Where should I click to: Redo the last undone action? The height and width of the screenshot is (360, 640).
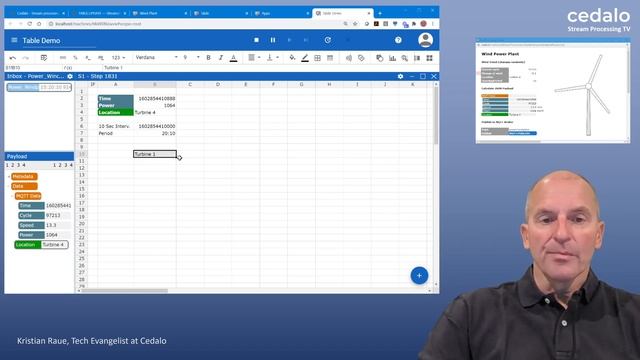click(25, 58)
